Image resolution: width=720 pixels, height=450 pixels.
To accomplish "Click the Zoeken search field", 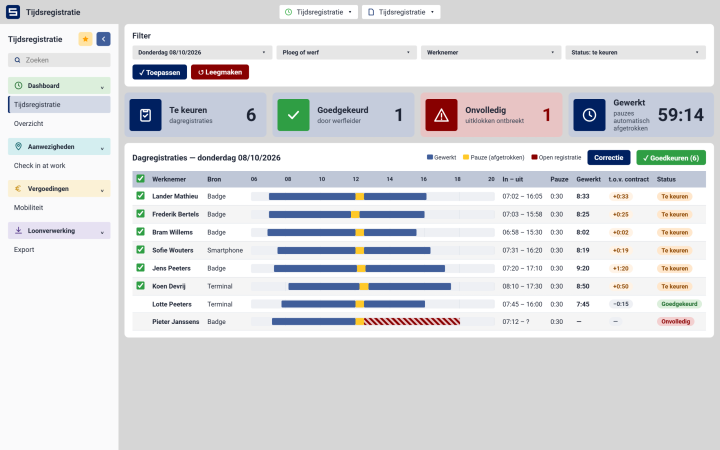I will 59,60.
